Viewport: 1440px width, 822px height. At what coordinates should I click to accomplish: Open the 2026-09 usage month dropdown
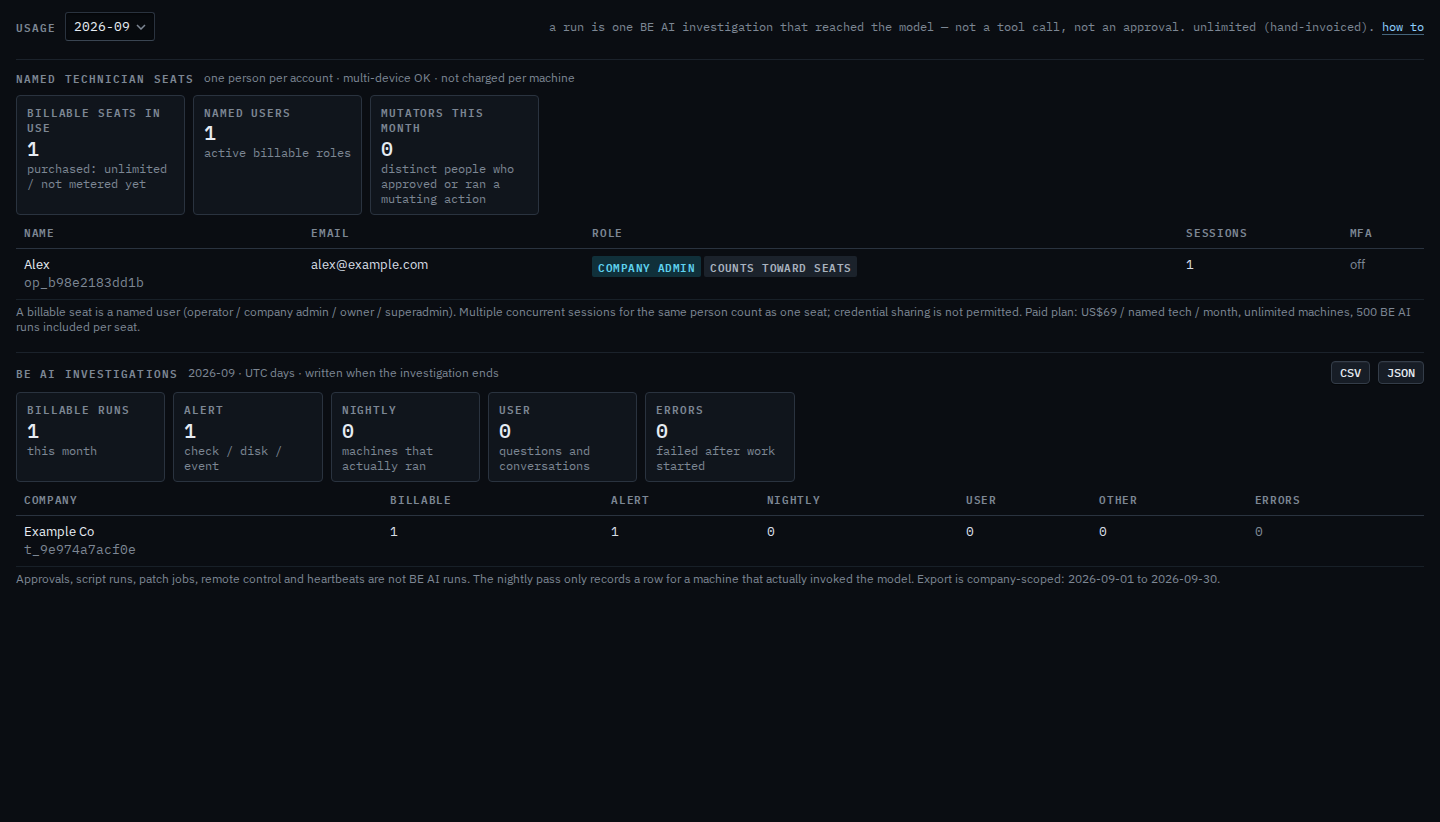pyautogui.click(x=110, y=27)
